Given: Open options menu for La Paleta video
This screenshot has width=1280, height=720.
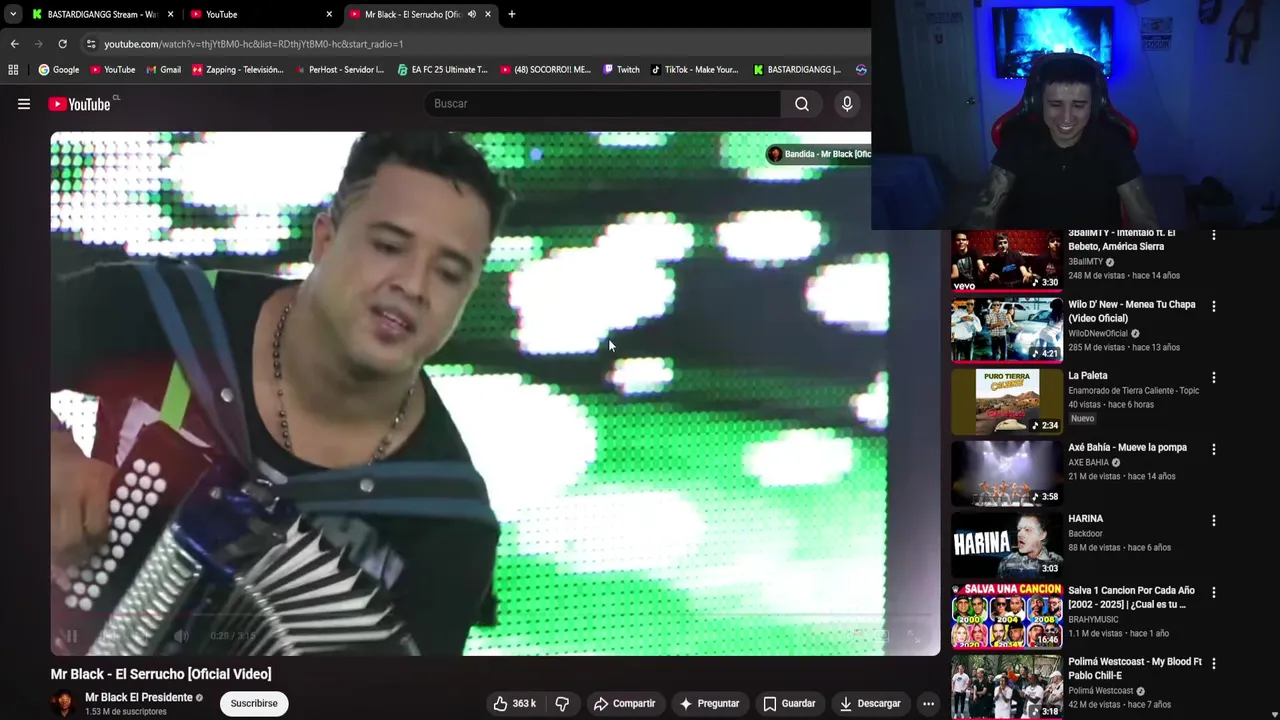Looking at the screenshot, I should click(x=1214, y=378).
